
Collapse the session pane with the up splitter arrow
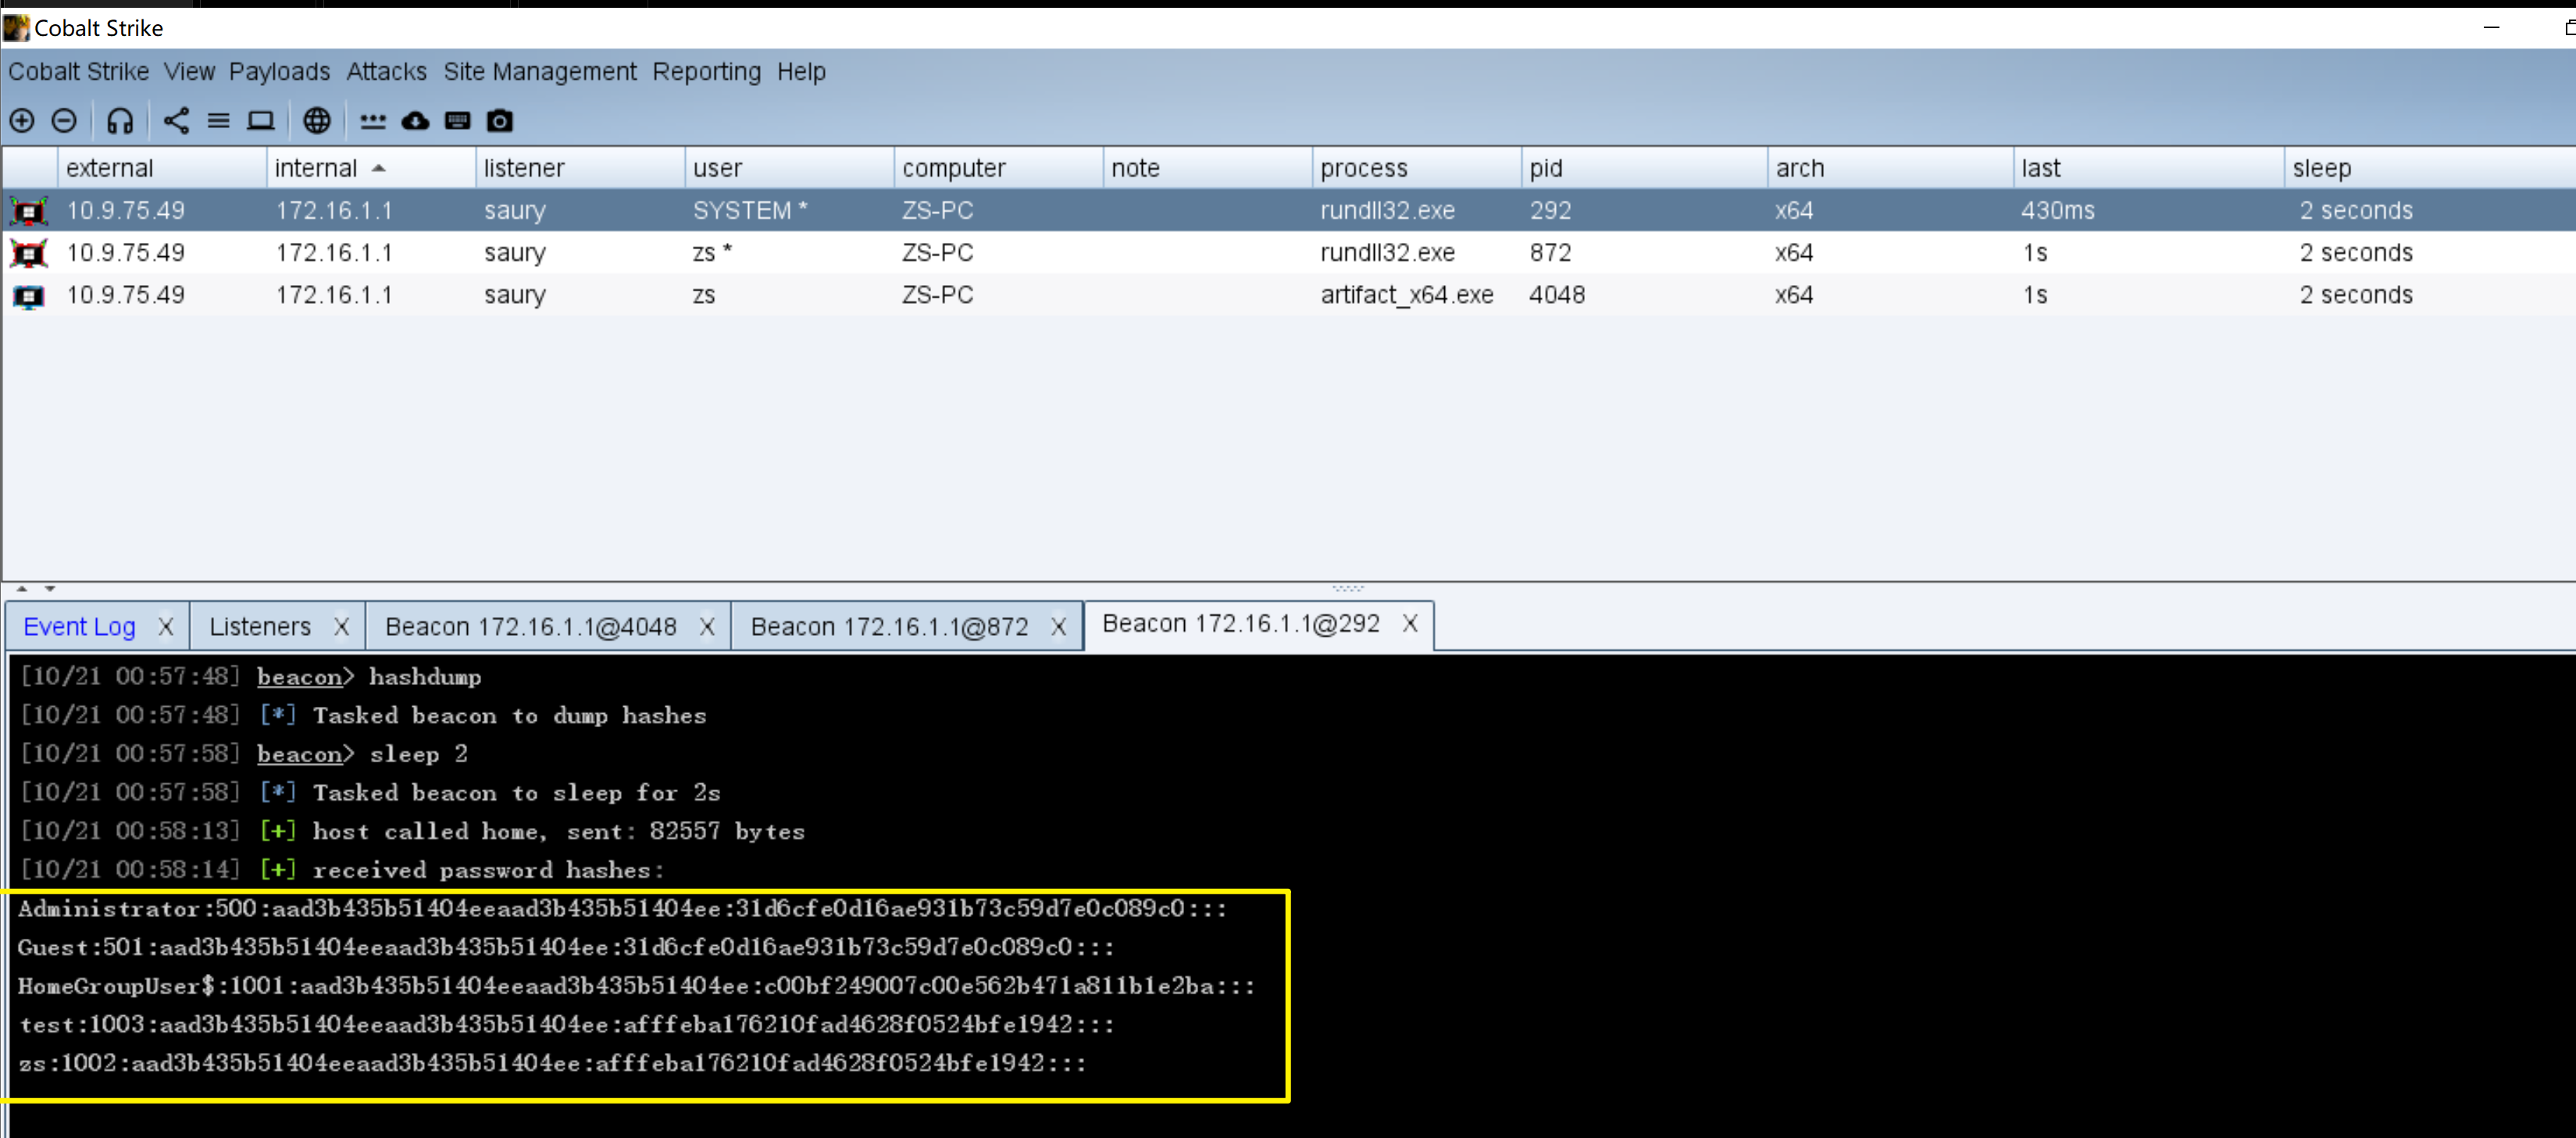coord(22,589)
